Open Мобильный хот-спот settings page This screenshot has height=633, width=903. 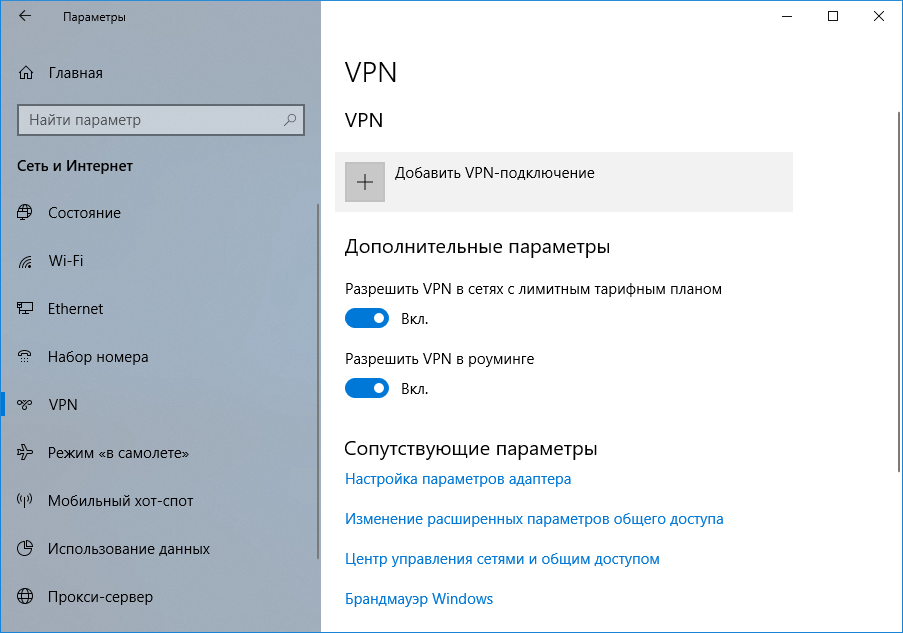tap(120, 501)
